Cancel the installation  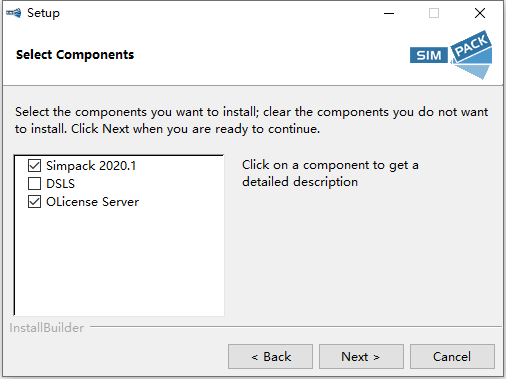(452, 357)
